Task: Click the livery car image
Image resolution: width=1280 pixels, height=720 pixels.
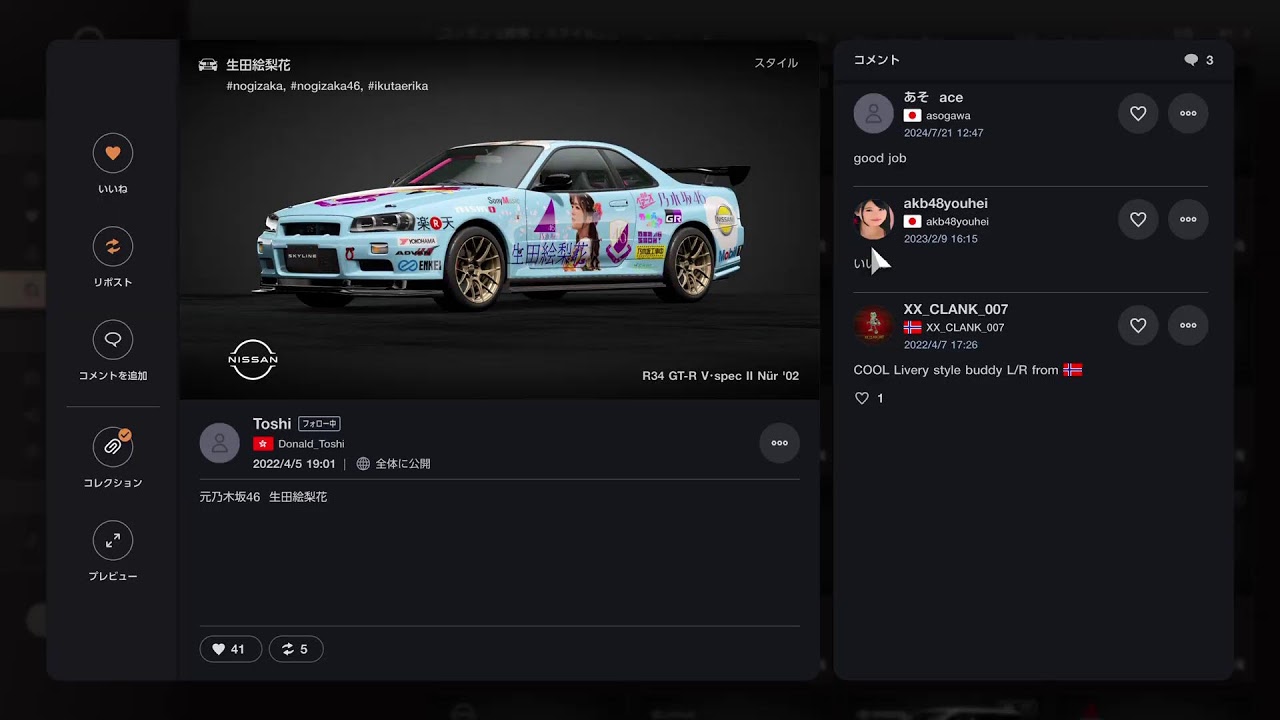Action: [500, 225]
